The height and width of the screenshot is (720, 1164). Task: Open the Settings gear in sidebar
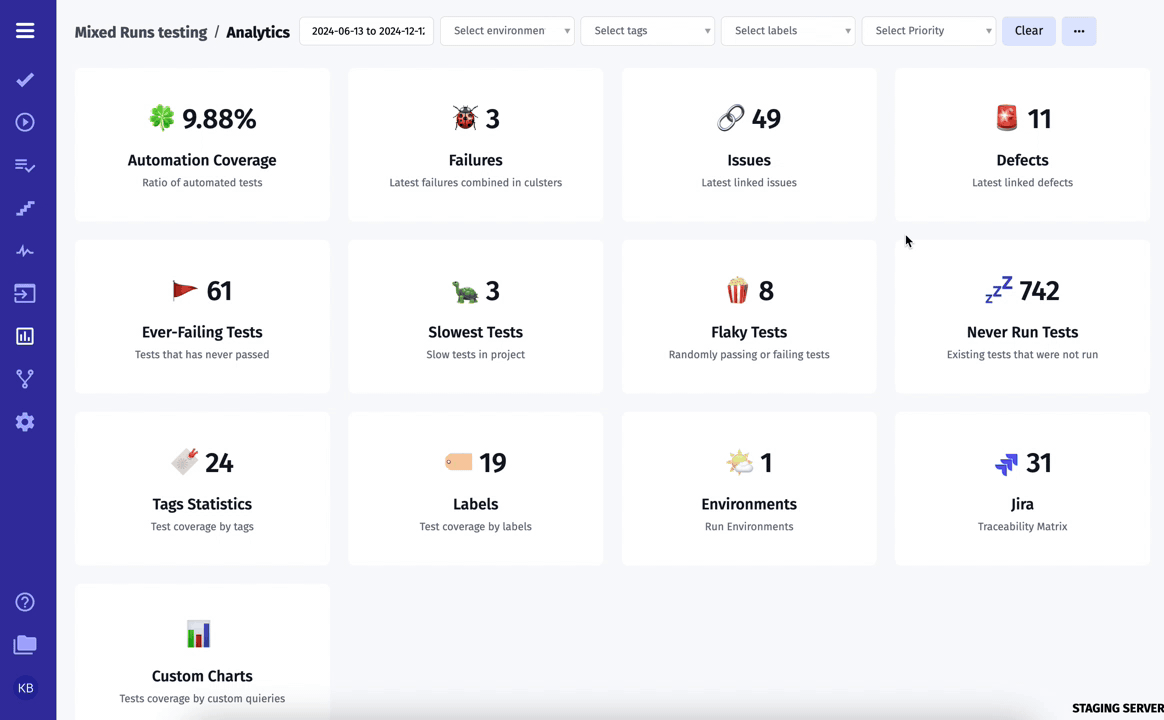[x=25, y=422]
